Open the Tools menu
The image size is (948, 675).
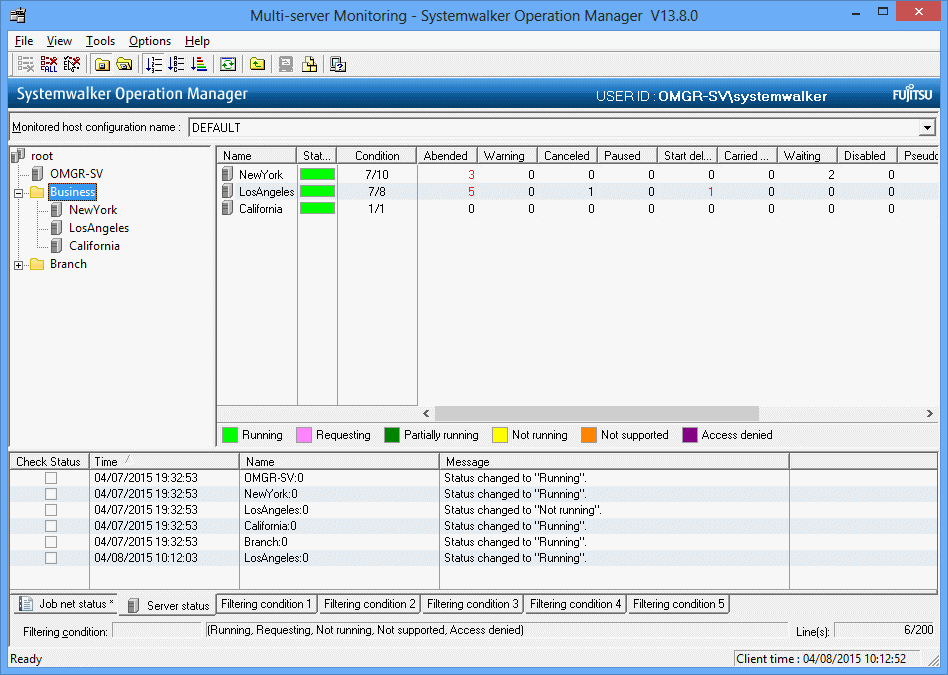point(100,41)
